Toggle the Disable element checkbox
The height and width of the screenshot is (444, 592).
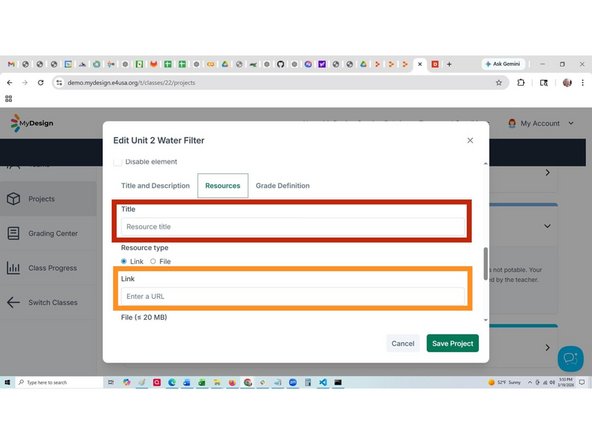click(117, 162)
